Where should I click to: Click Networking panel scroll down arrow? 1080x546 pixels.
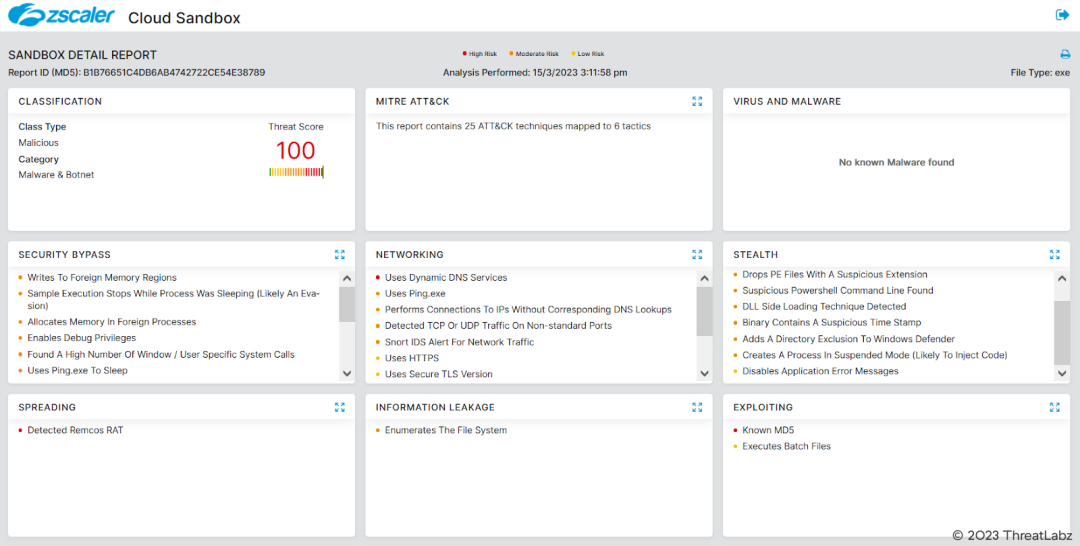[x=704, y=373]
